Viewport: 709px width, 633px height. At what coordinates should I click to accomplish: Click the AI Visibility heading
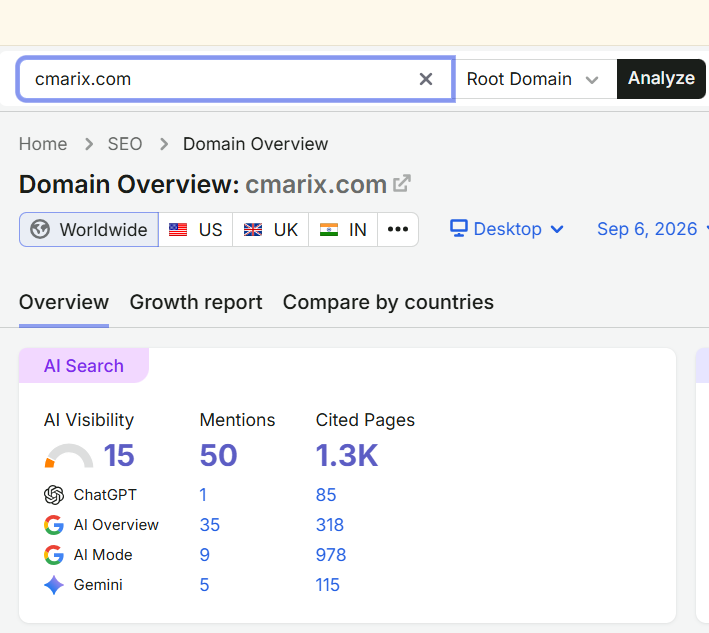pyautogui.click(x=89, y=420)
